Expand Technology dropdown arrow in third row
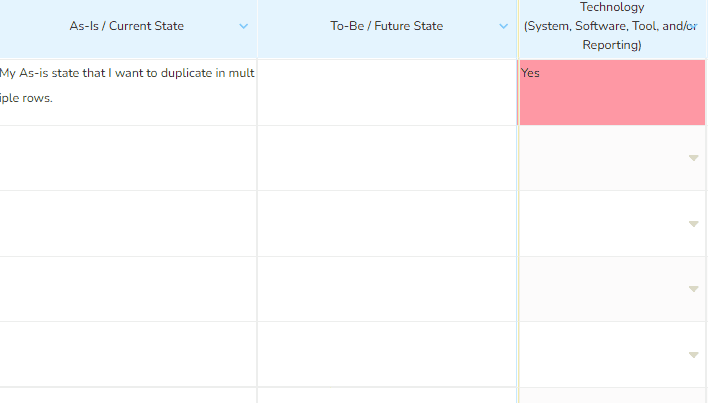This screenshot has width=708, height=403. [x=694, y=224]
